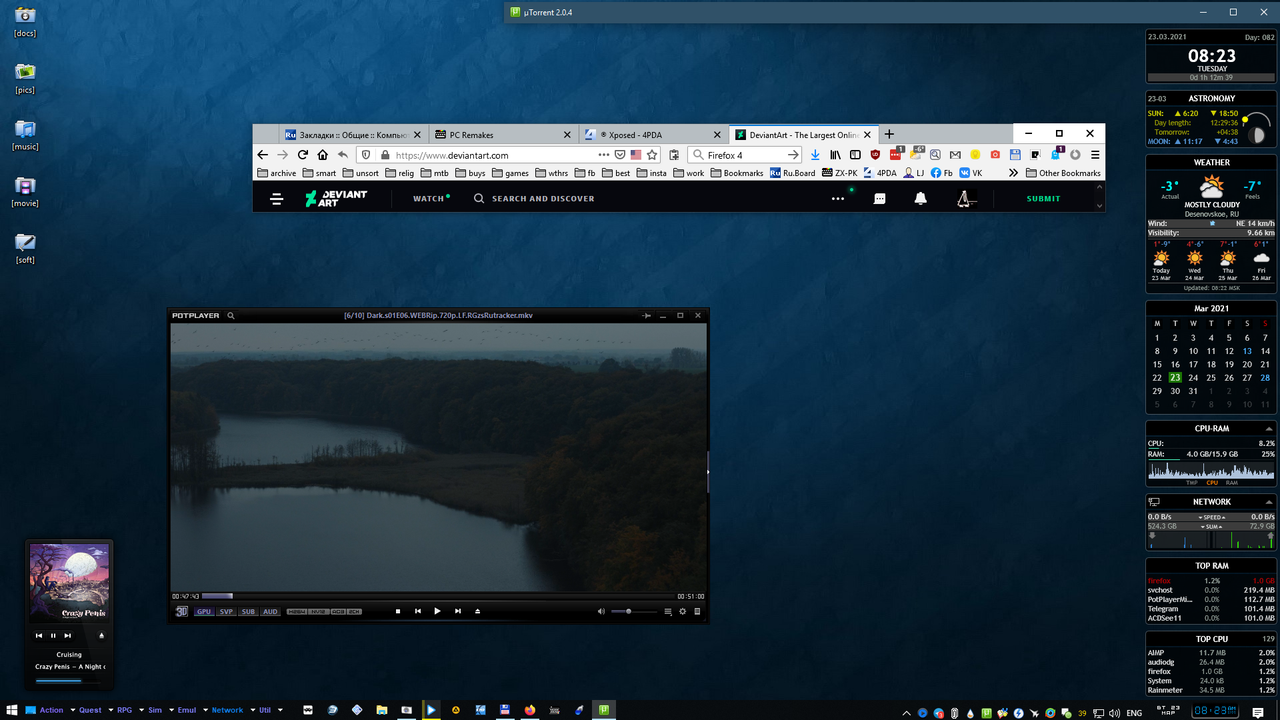Open the Firefox hamburger menu

1093,154
